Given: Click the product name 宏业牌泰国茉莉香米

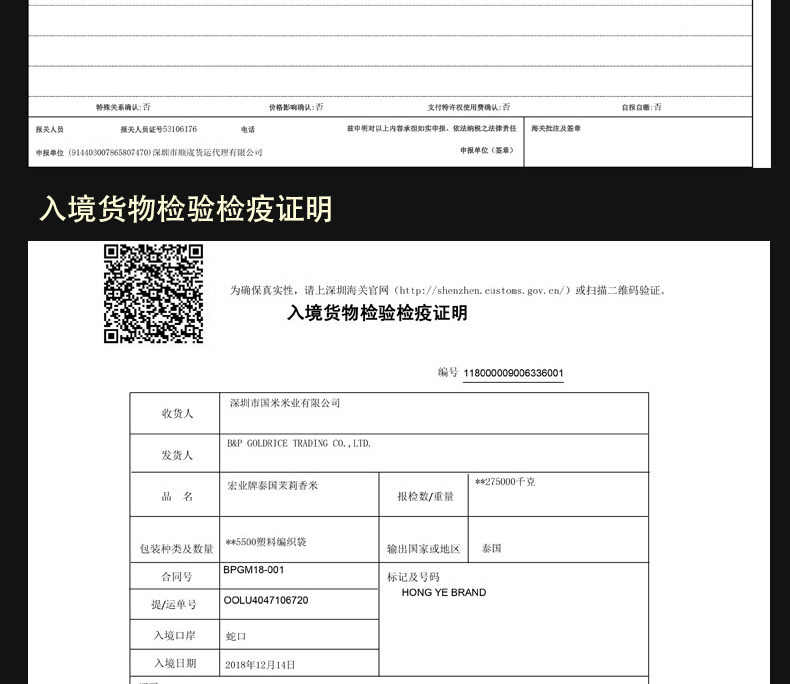Looking at the screenshot, I should [273, 486].
